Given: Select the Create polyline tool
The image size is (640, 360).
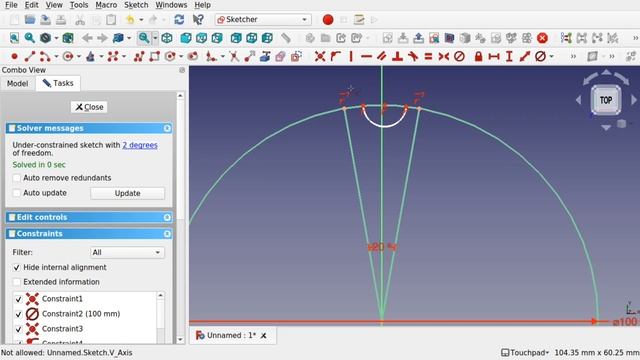Looking at the screenshot, I should click(139, 56).
